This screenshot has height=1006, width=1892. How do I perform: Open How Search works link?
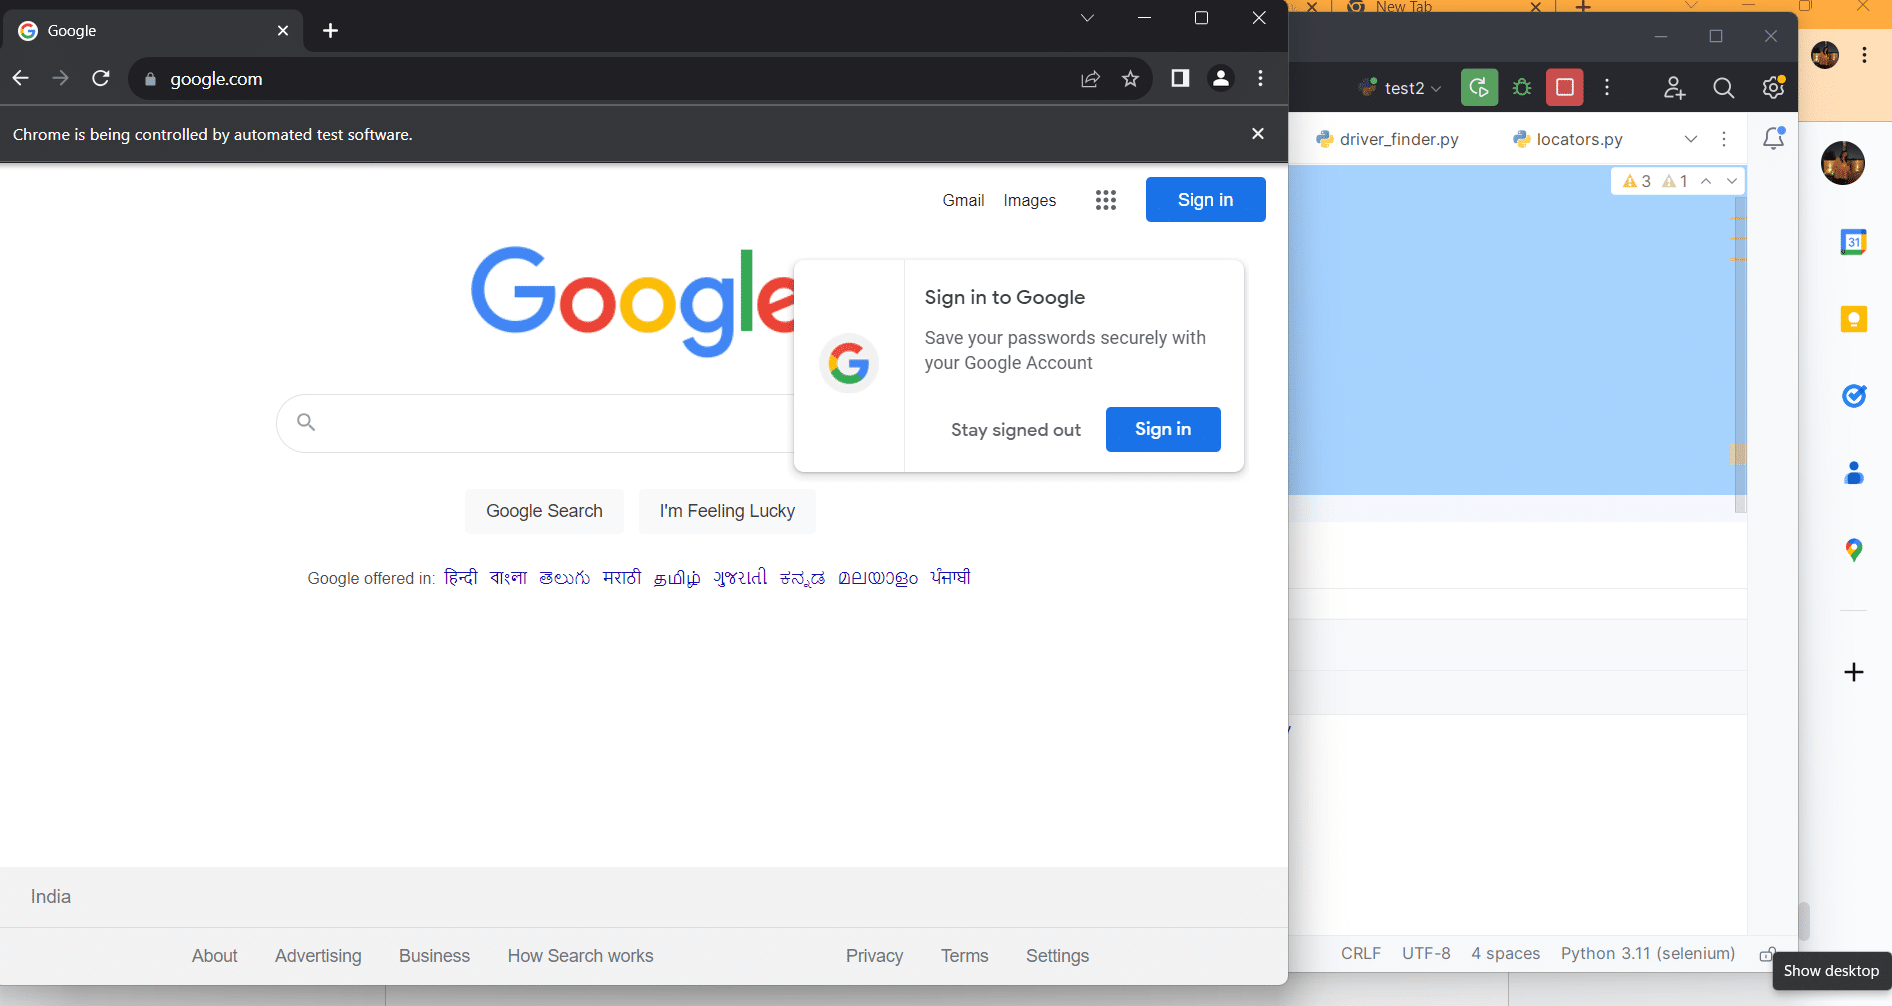point(580,956)
